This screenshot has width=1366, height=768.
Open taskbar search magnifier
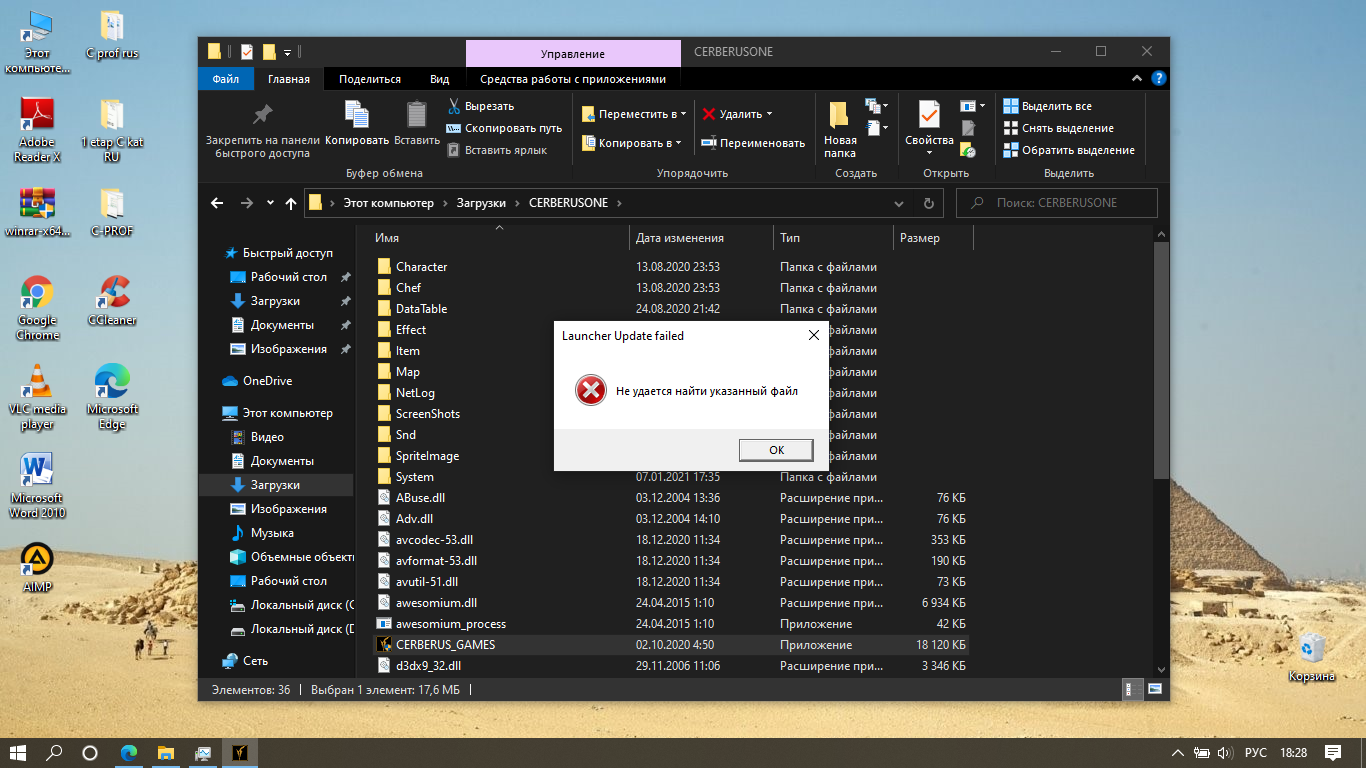[54, 753]
